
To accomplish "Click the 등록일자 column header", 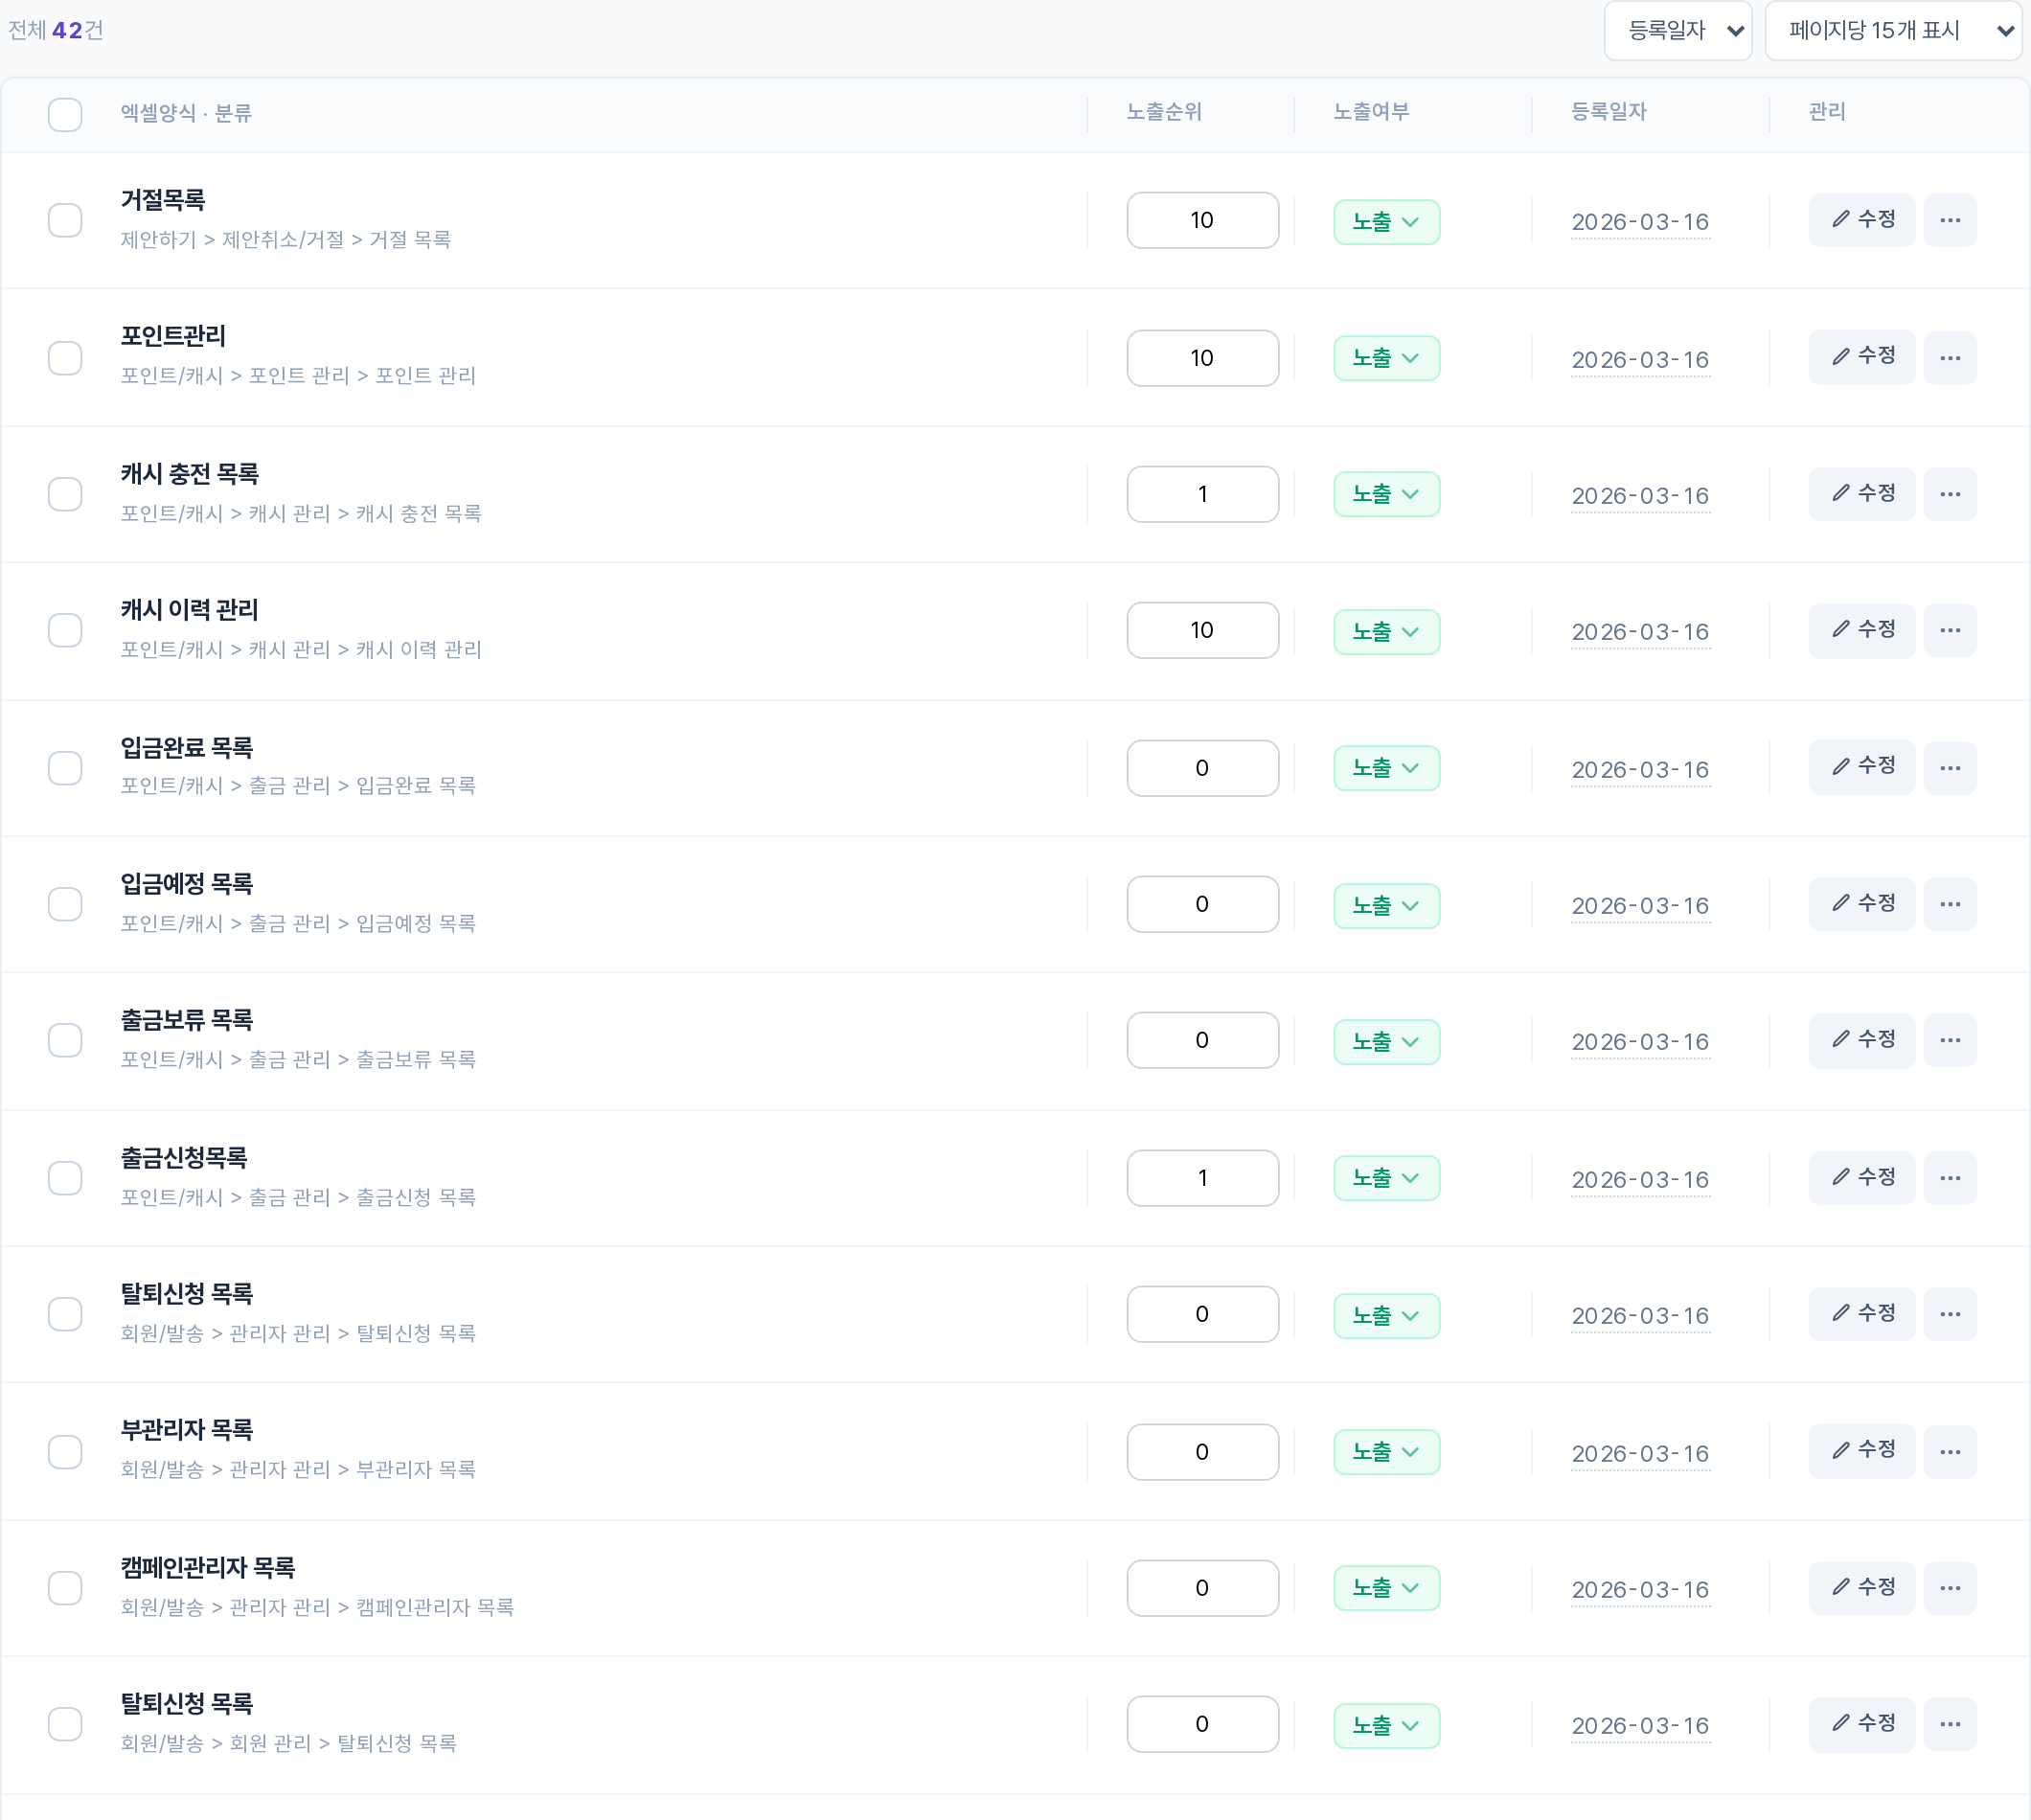I will (1608, 112).
